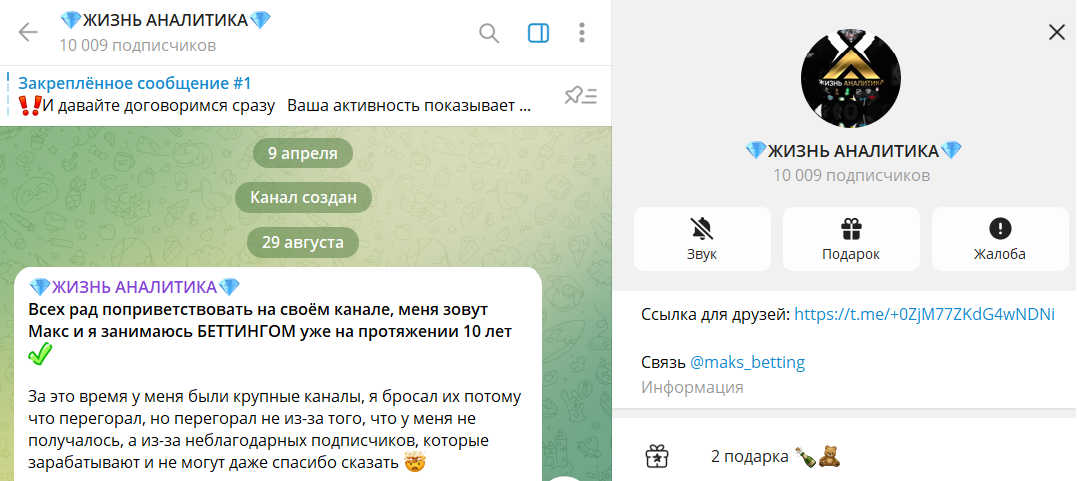
Task: Click the Подарок gift button
Action: tap(851, 239)
